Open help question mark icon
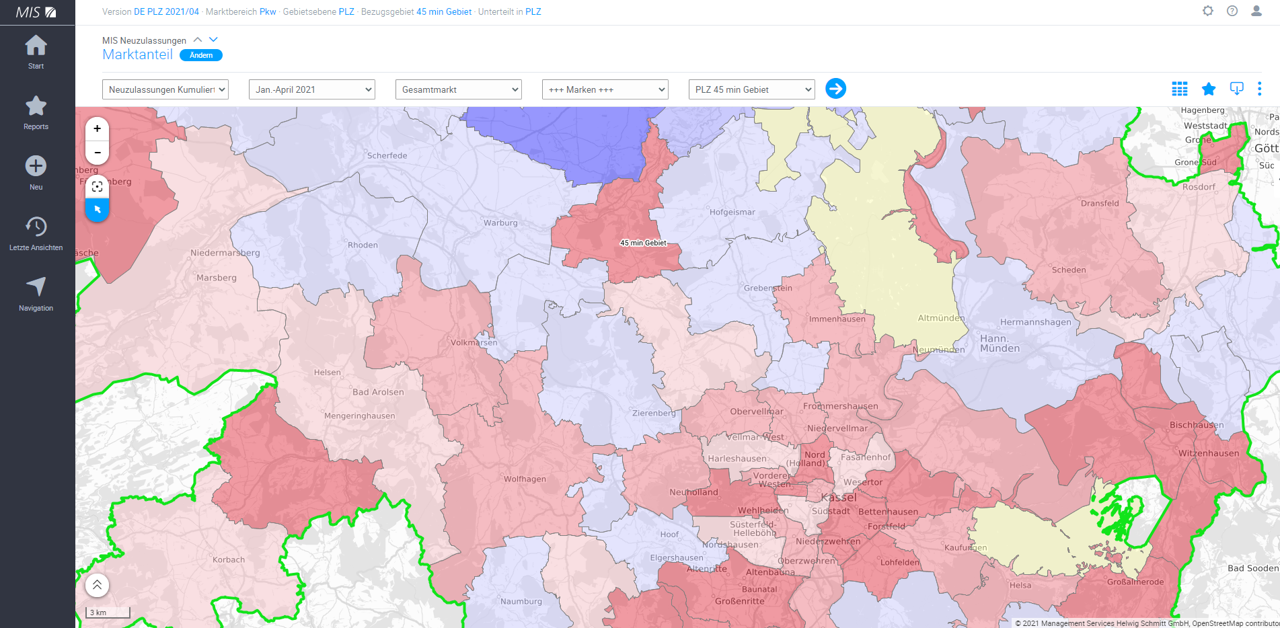1280x628 pixels. tap(1232, 11)
